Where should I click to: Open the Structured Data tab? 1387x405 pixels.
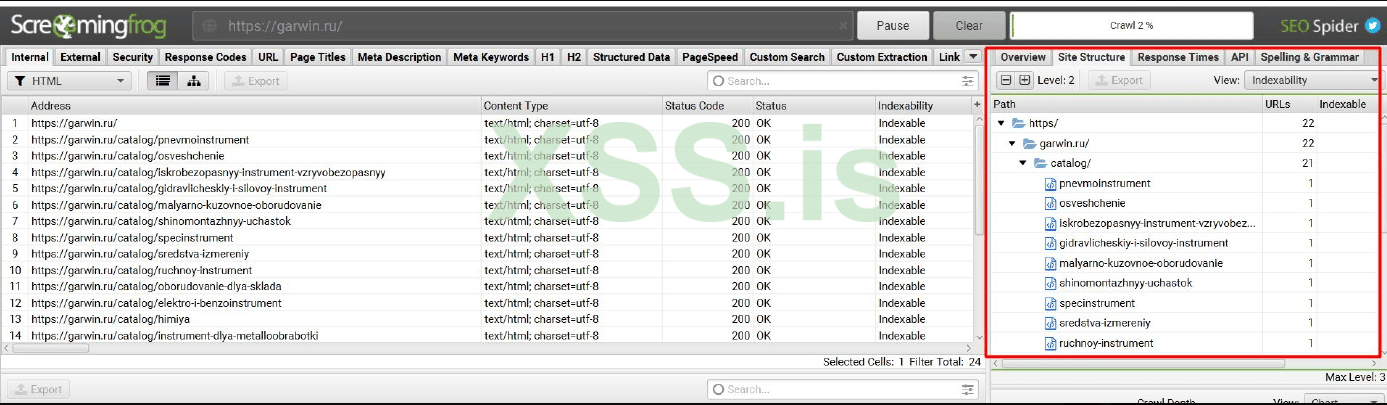(x=631, y=57)
